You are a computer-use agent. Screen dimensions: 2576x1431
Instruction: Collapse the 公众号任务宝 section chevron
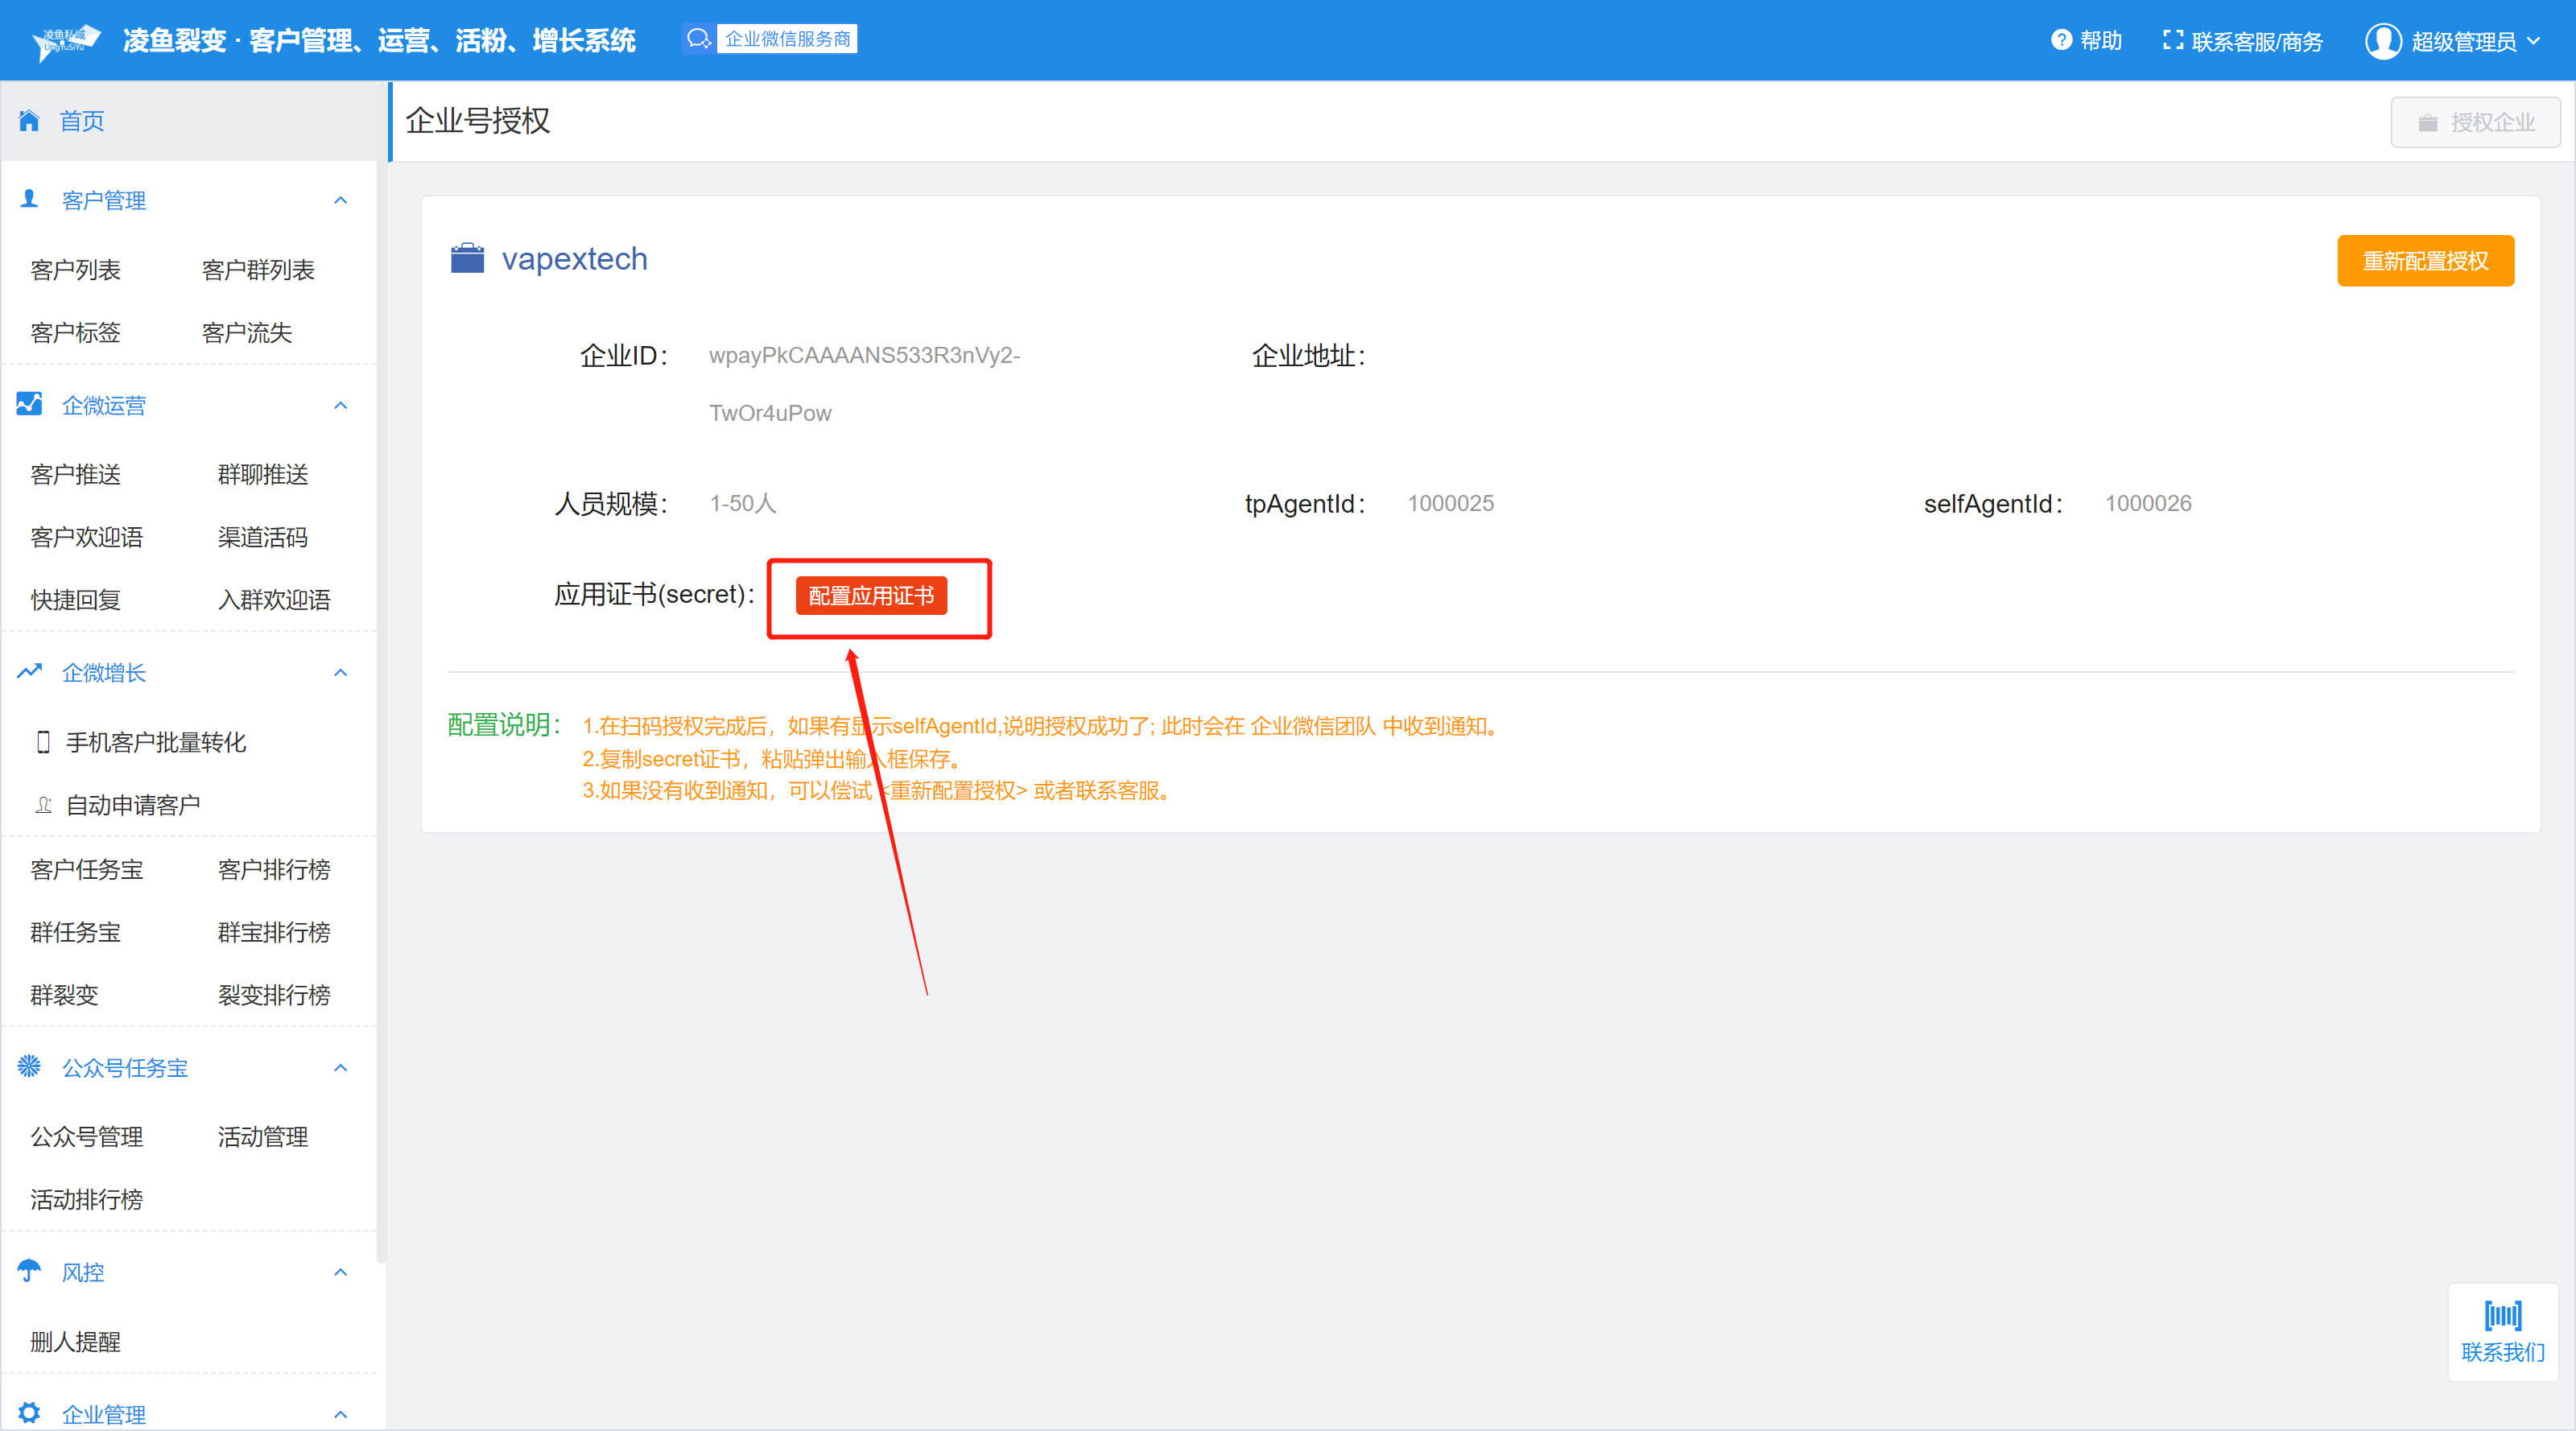pos(340,1067)
